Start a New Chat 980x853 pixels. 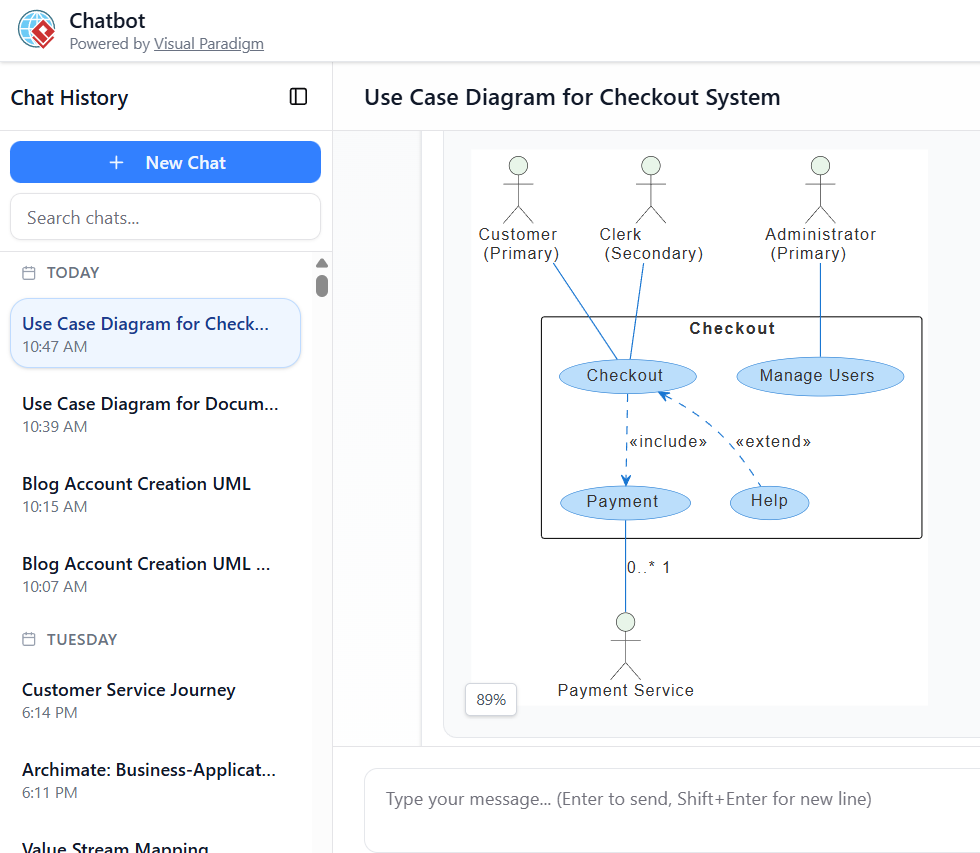coord(165,162)
